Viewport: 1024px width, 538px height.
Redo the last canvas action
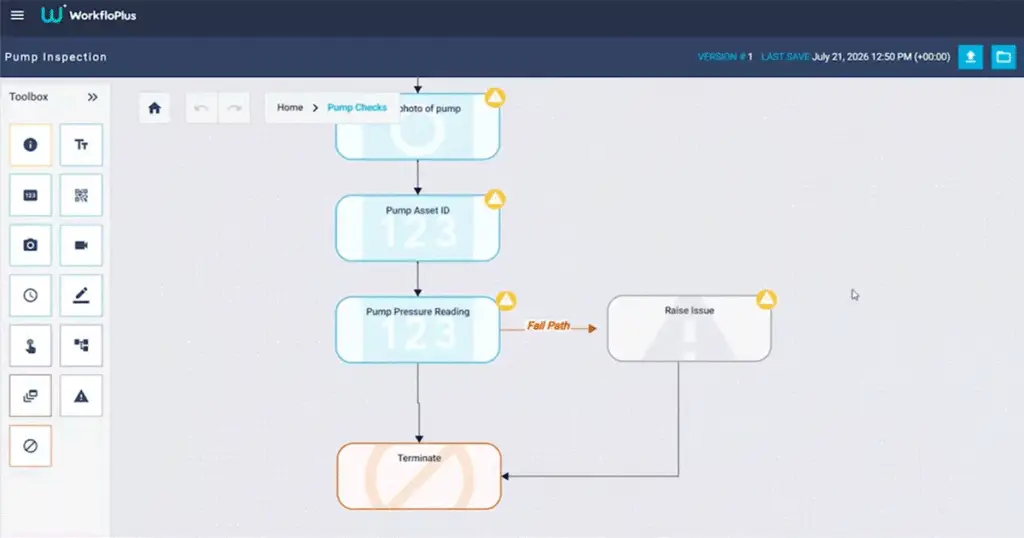(x=234, y=108)
